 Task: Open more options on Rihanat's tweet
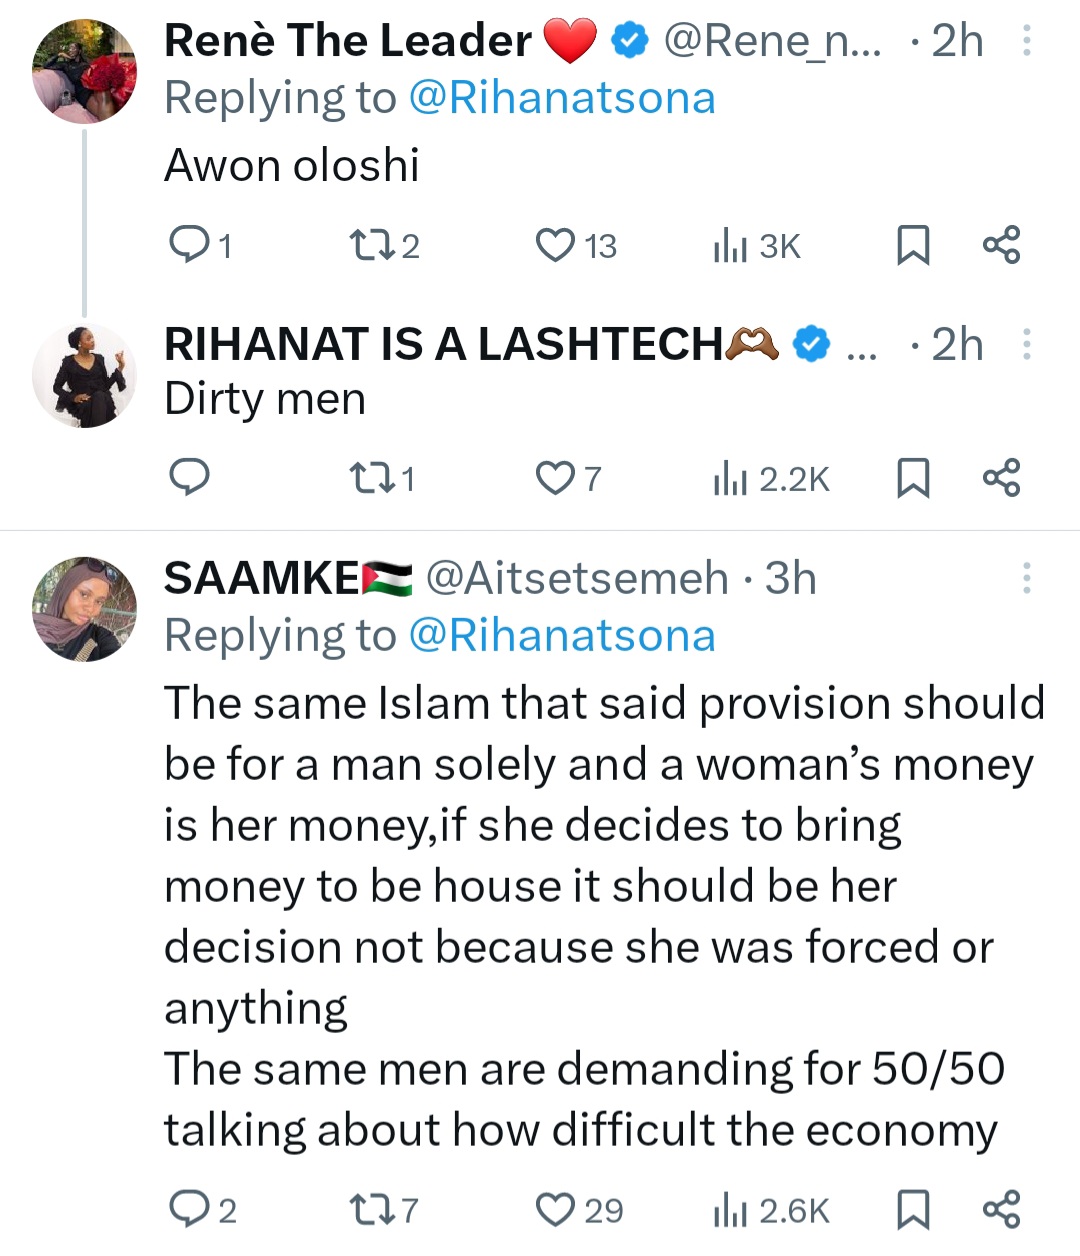click(1026, 345)
